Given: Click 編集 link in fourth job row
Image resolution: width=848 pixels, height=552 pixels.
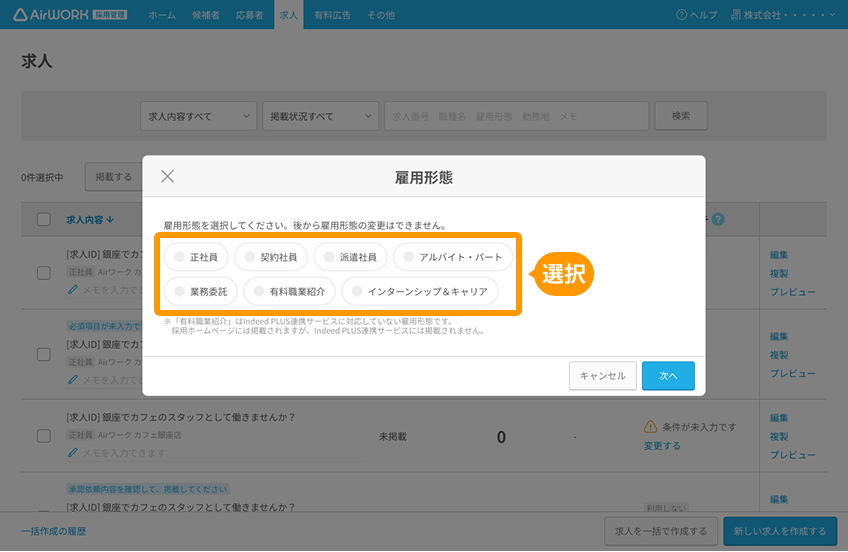Looking at the screenshot, I should pyautogui.click(x=779, y=500).
